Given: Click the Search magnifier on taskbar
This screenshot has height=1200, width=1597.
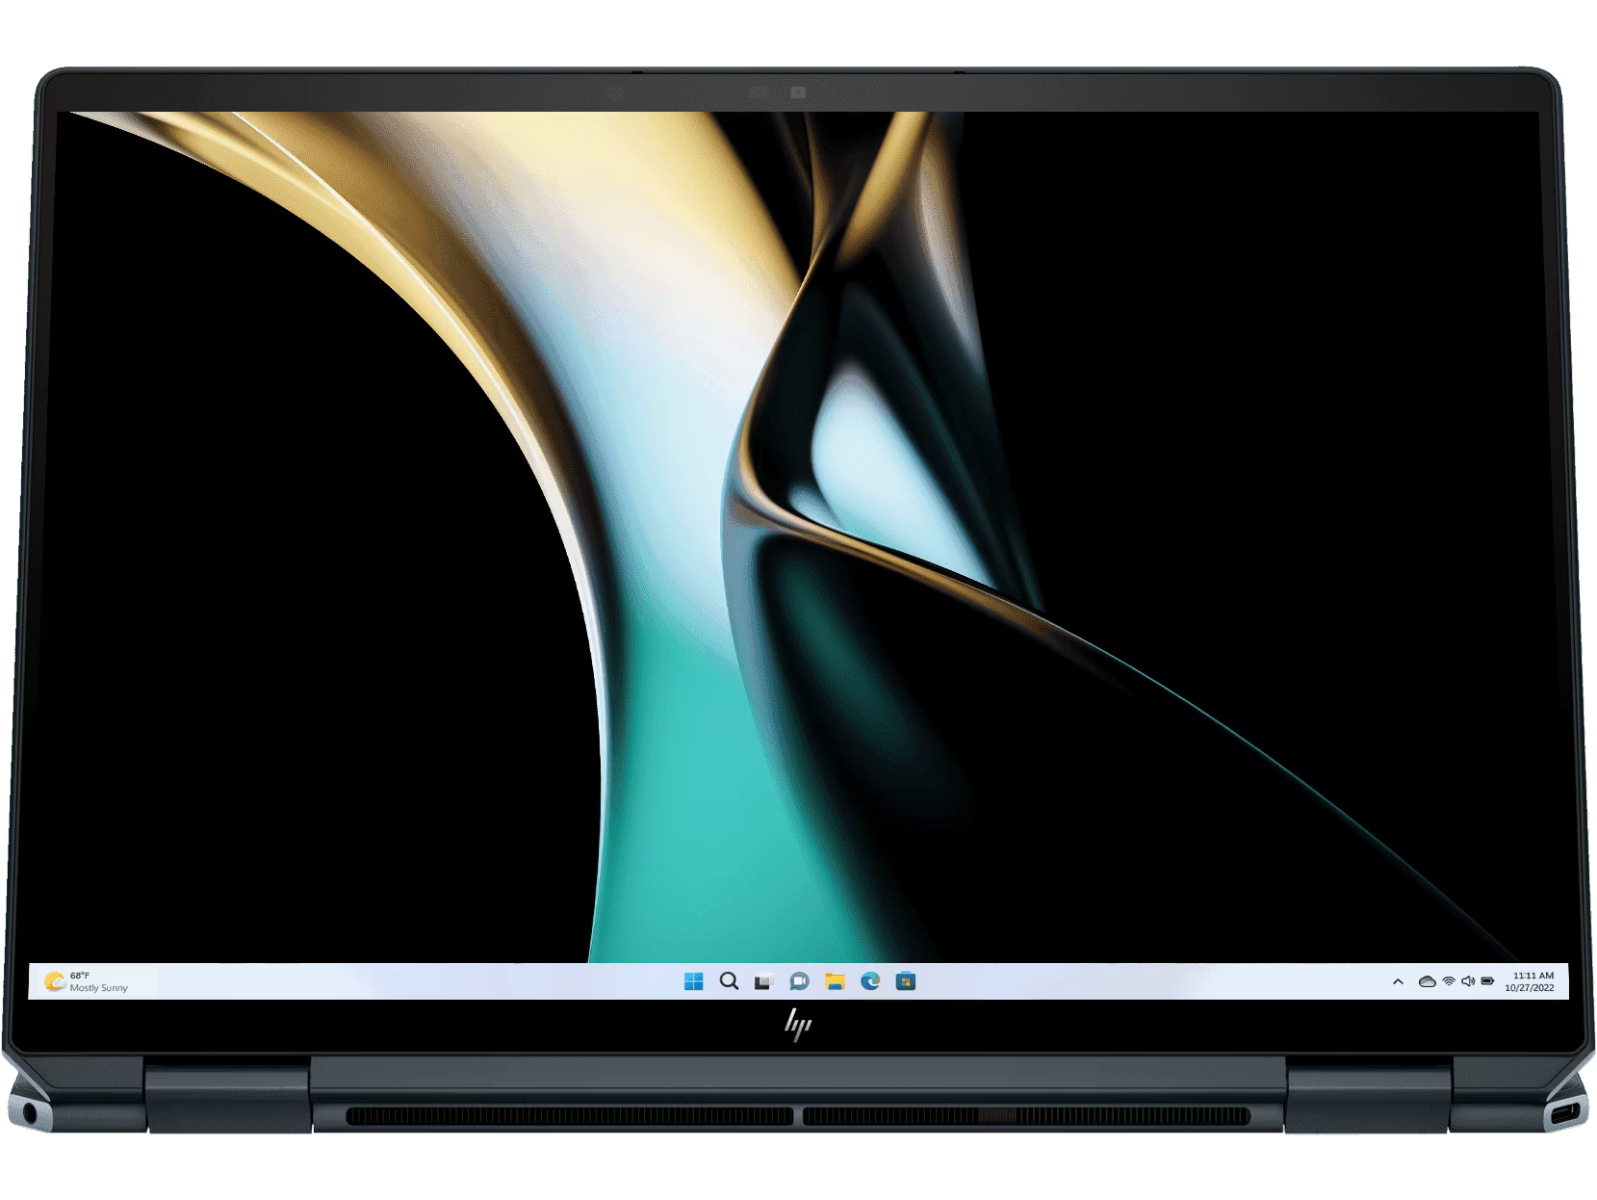Looking at the screenshot, I should coord(729,981).
